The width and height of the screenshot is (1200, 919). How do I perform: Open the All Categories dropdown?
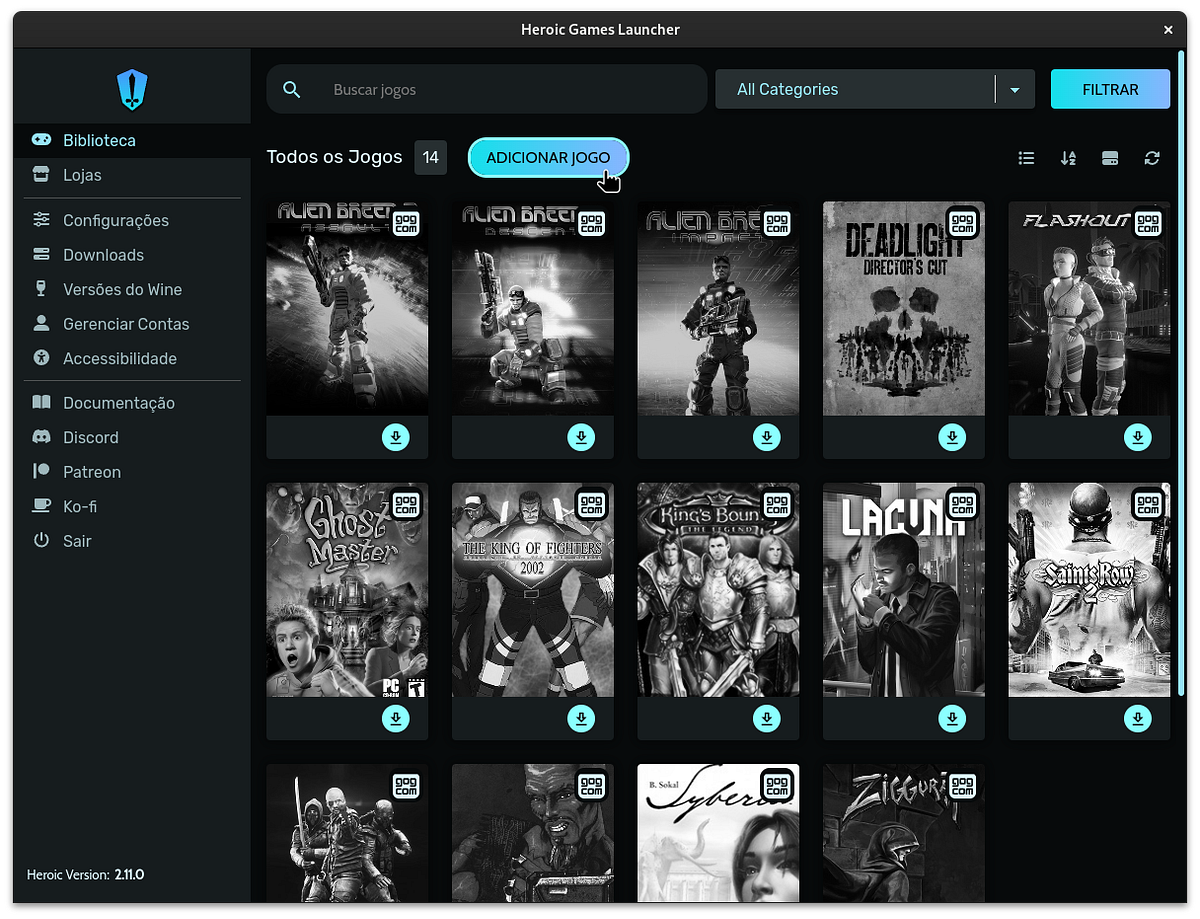point(874,90)
